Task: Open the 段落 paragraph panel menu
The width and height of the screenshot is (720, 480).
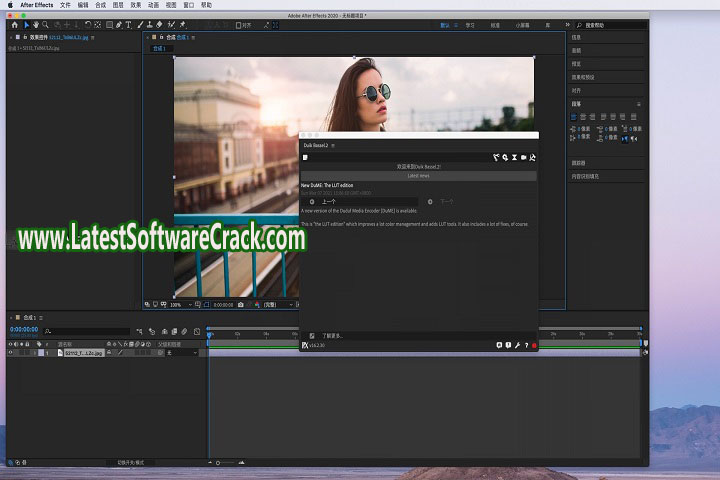Action: coord(638,104)
